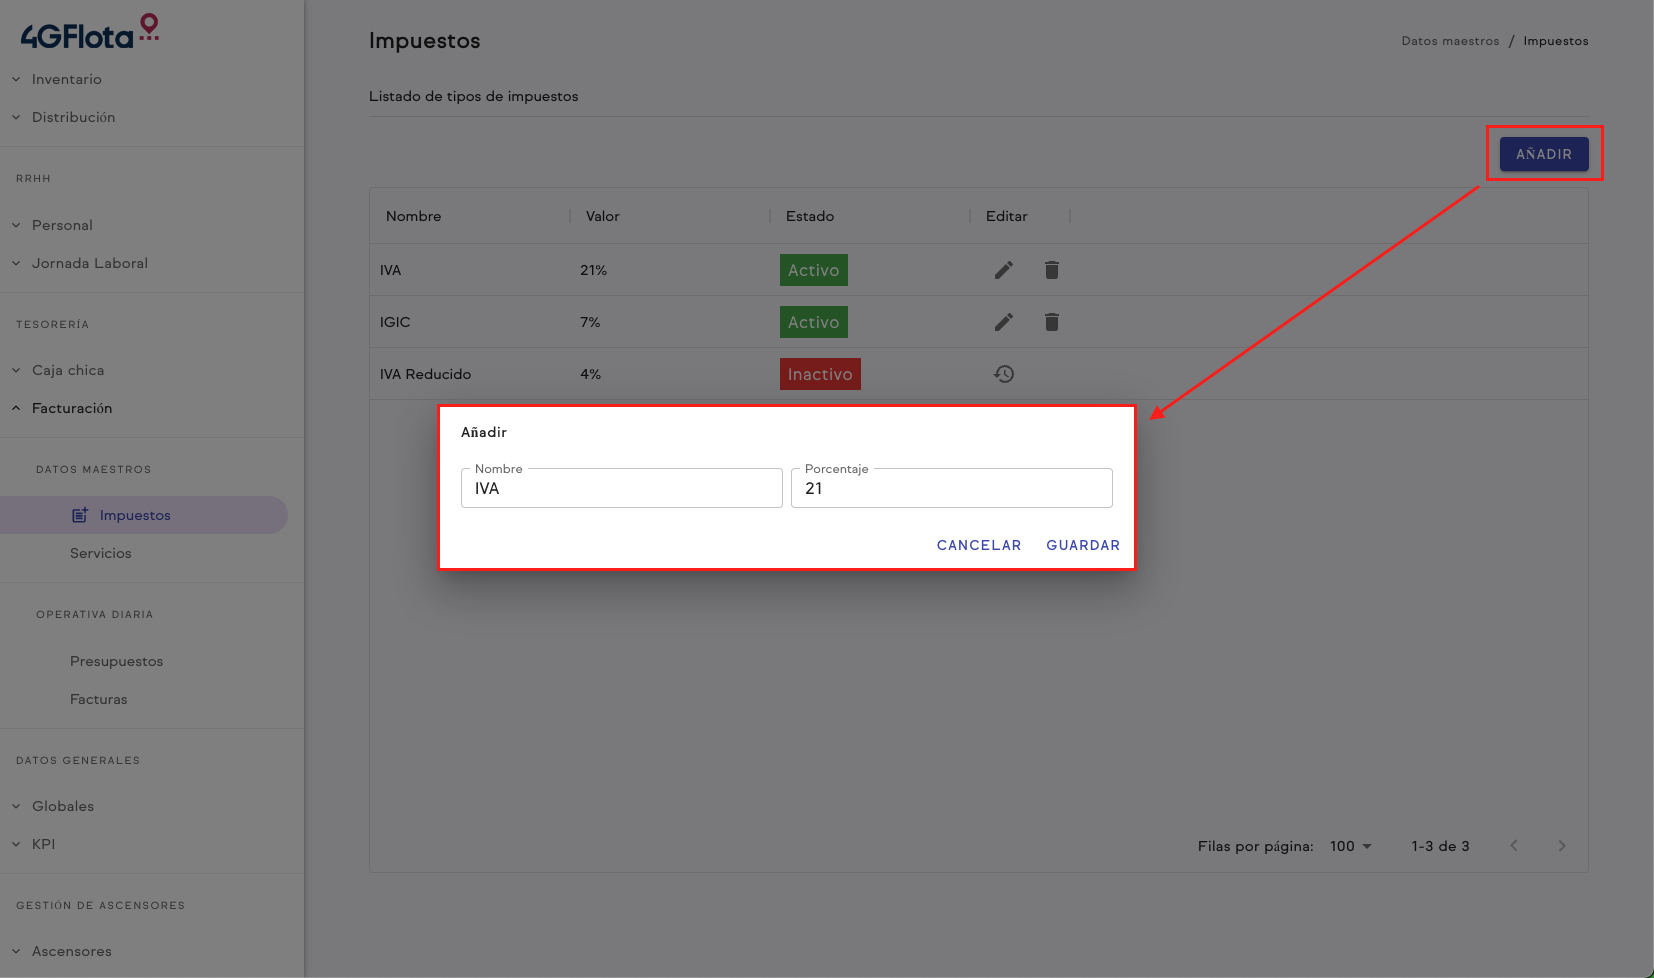Expand the Inventario sidebar section

[66, 79]
